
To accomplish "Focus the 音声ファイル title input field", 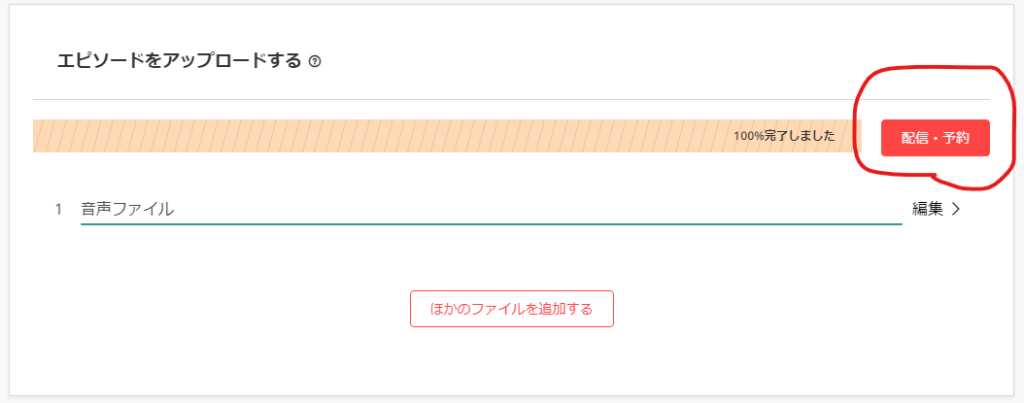I will [x=491, y=210].
